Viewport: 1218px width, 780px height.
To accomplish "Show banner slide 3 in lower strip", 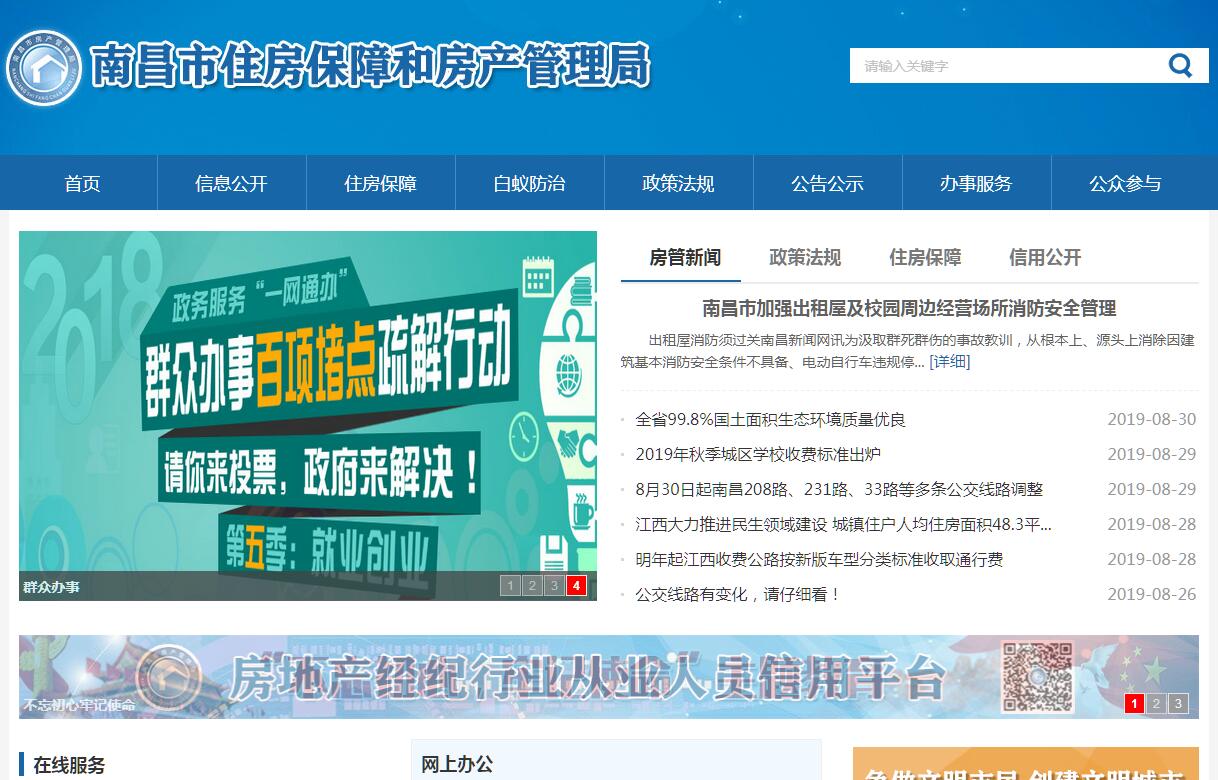I will (x=1178, y=704).
